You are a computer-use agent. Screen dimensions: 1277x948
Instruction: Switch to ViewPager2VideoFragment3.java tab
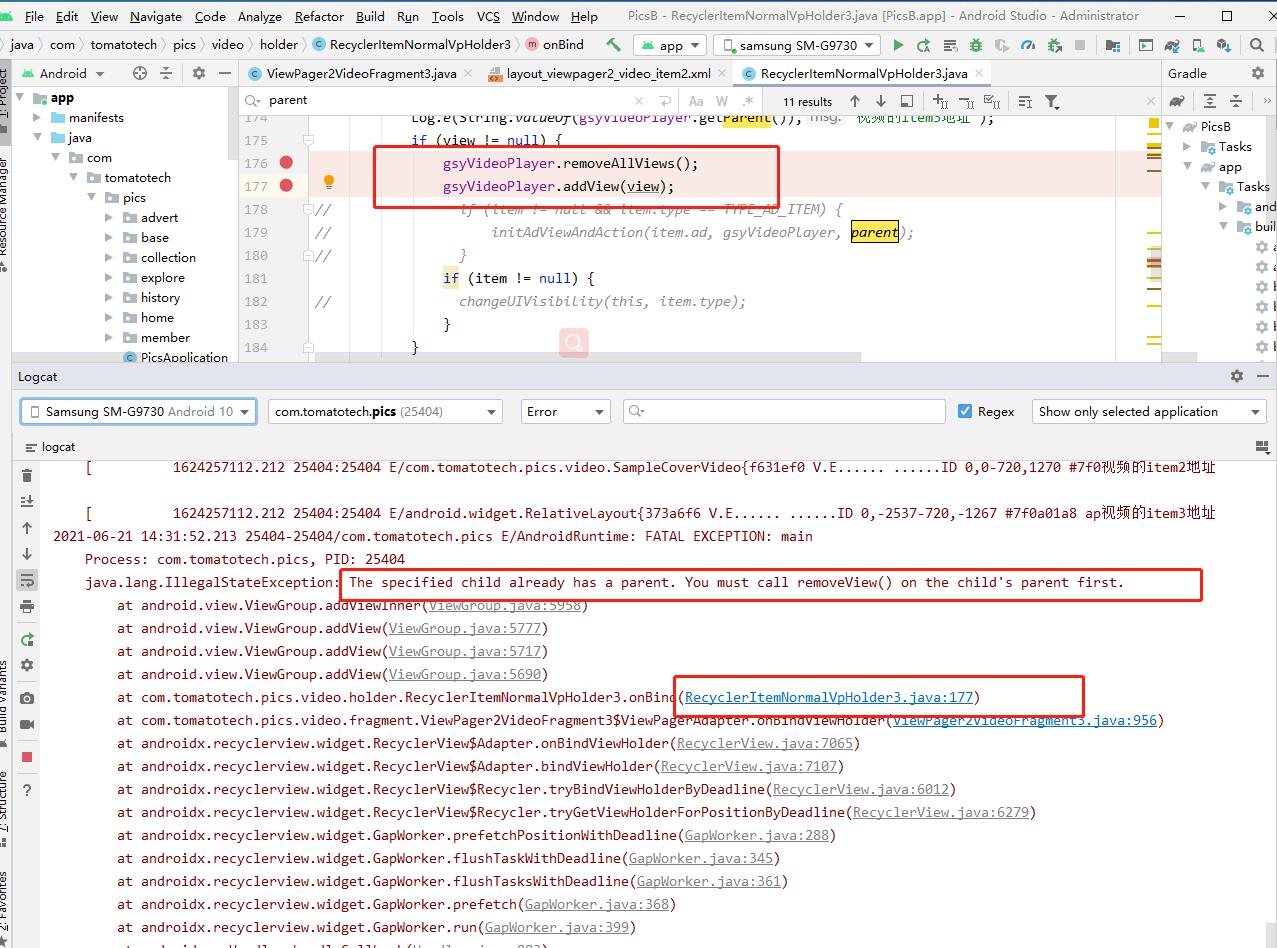pos(361,73)
